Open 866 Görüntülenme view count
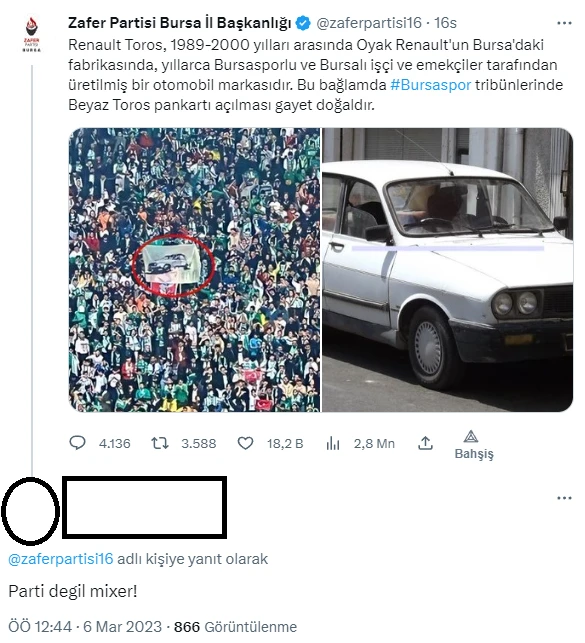585x643 pixels. point(235,627)
